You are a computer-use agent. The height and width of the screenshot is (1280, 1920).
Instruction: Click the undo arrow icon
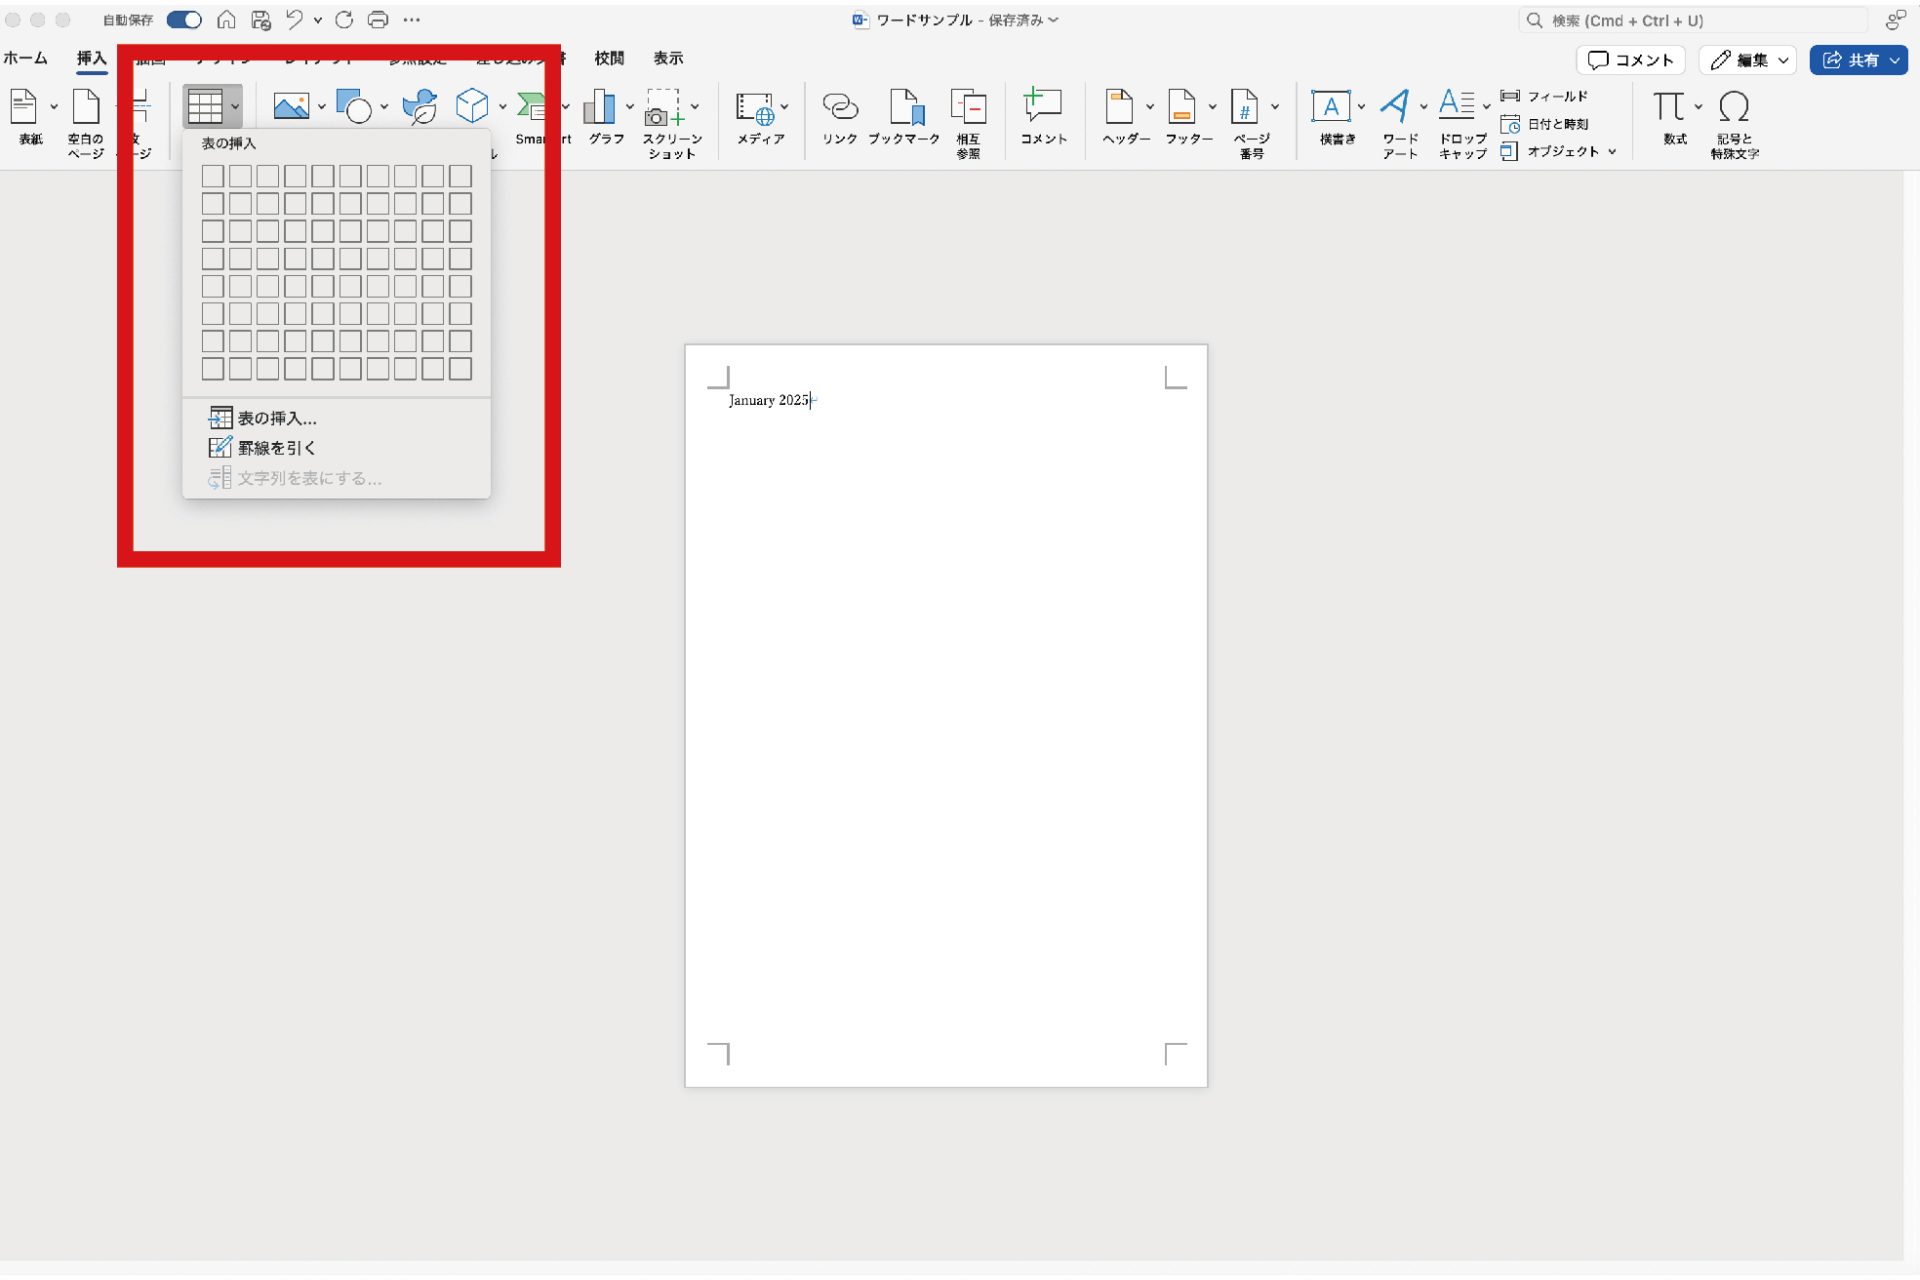point(294,20)
